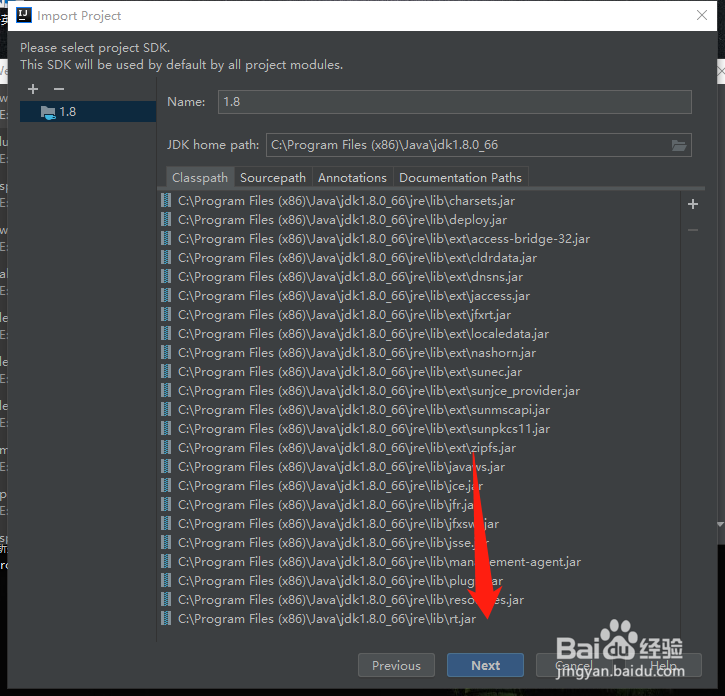The height and width of the screenshot is (696, 725).
Task: Click the jar icon beside charsets.jar
Action: [166, 201]
